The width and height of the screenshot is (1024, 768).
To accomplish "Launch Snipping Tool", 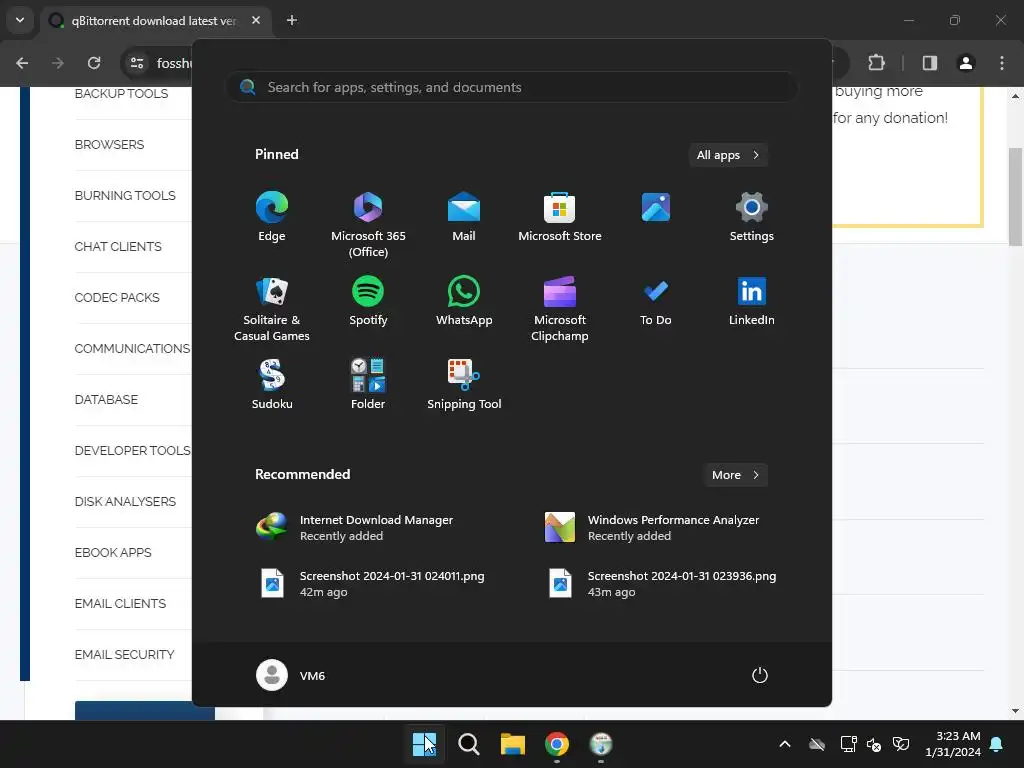I will pos(464,384).
